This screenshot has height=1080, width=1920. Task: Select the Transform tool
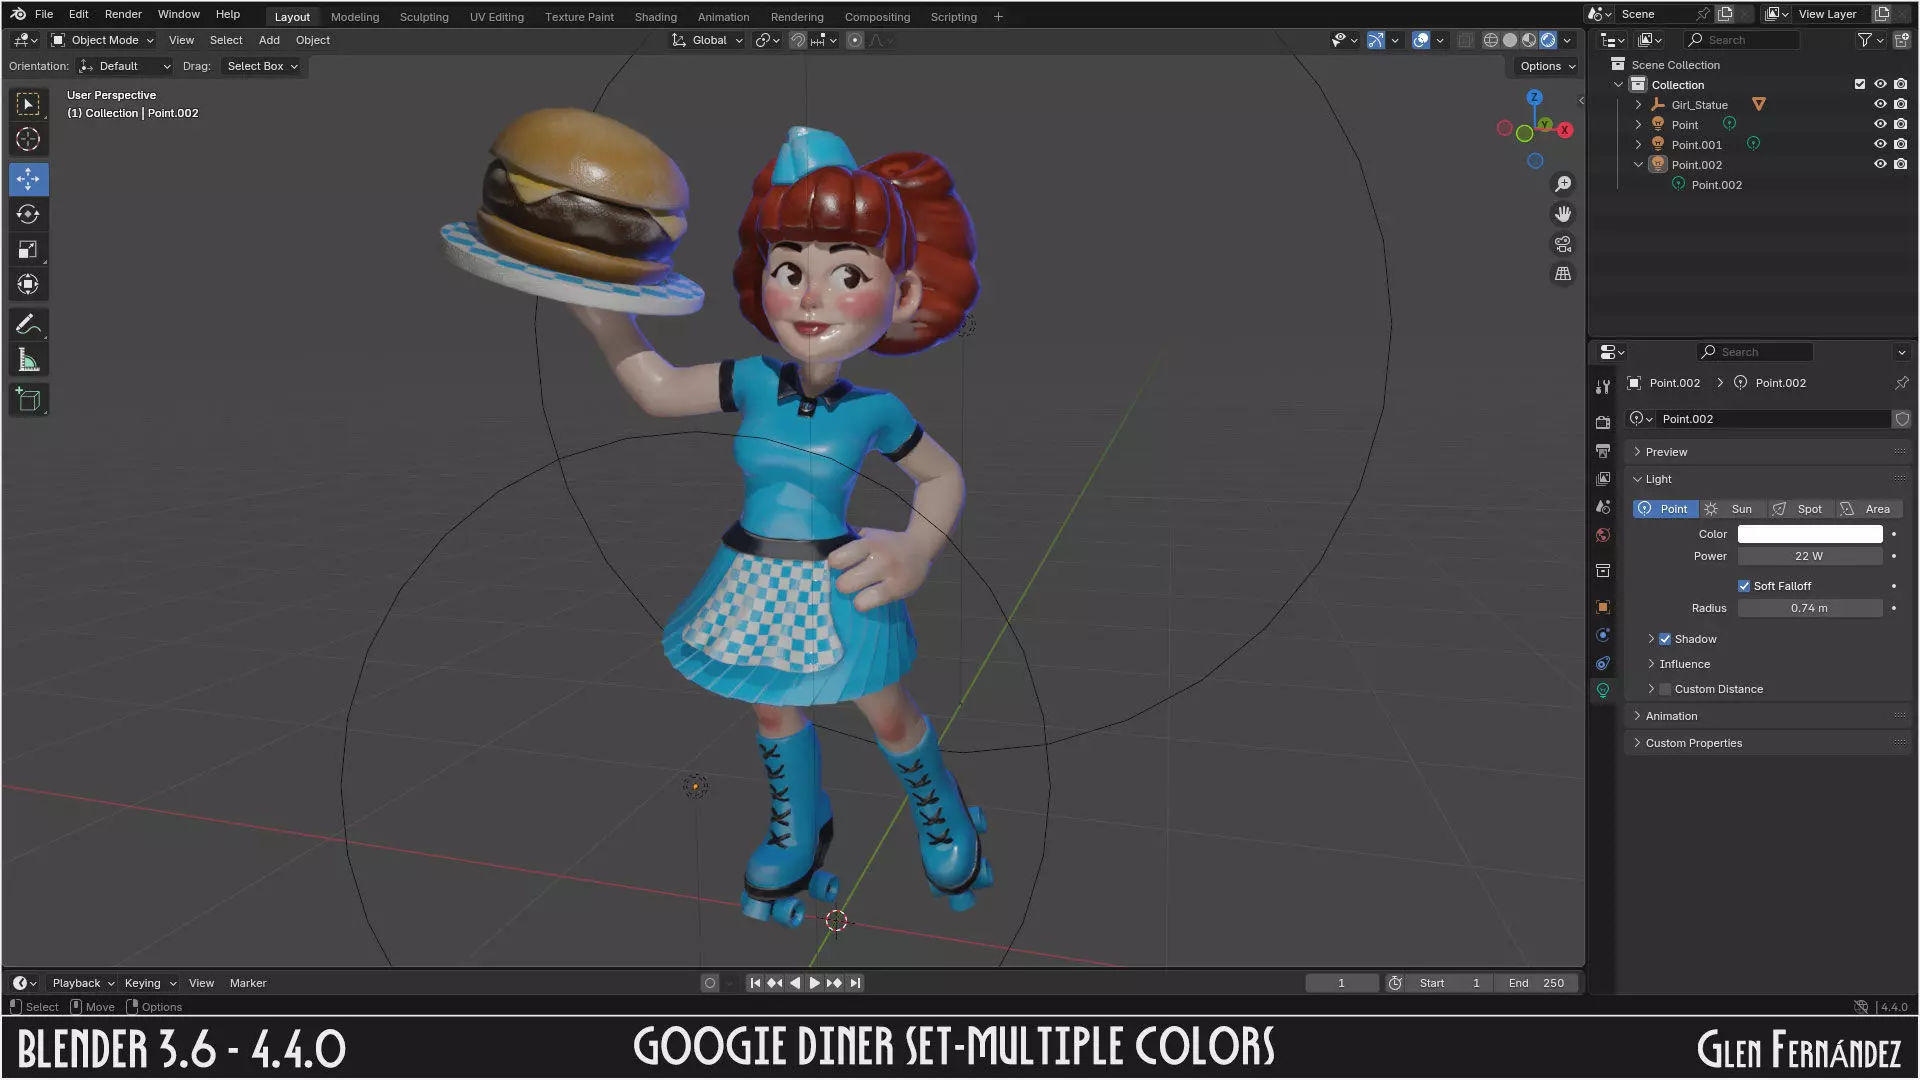tap(28, 284)
